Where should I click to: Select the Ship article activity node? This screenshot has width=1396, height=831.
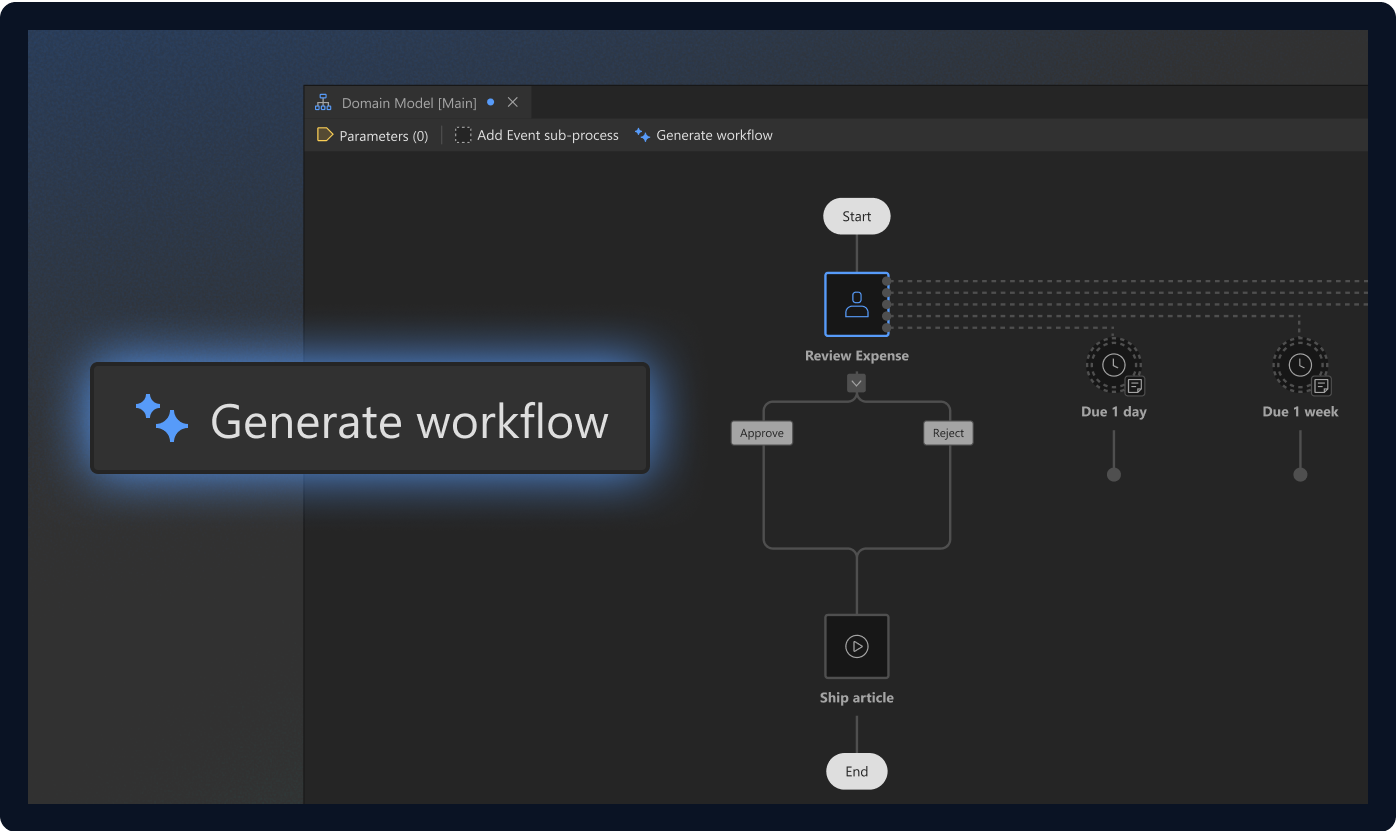856,646
